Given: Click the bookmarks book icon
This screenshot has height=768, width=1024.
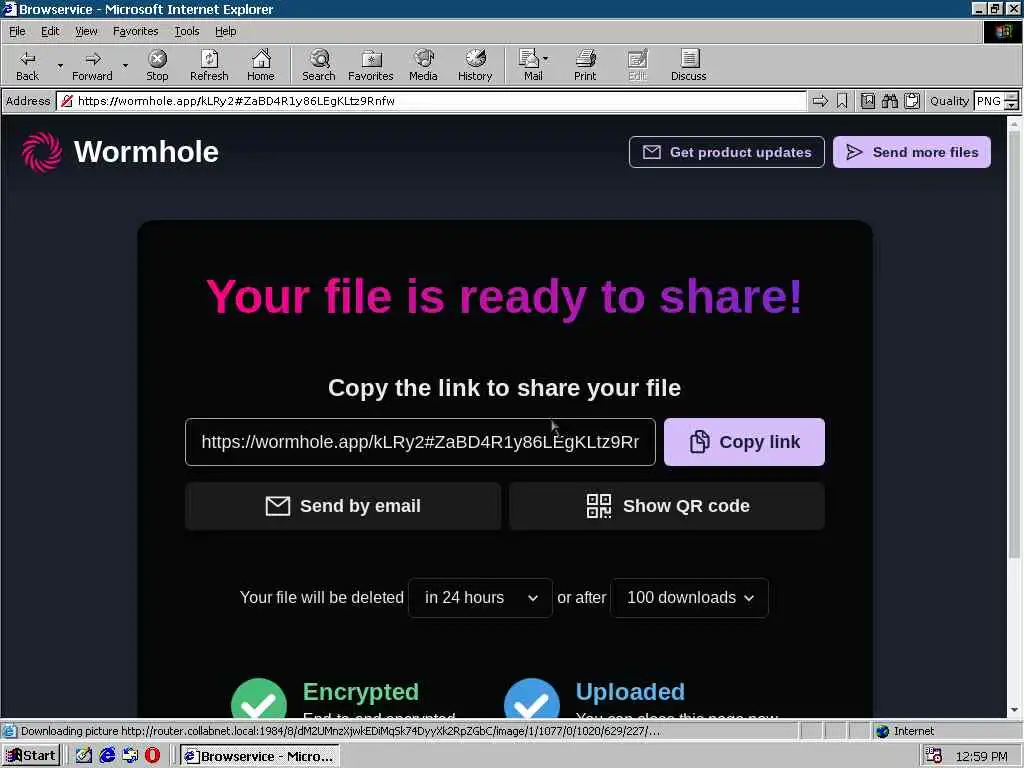Looking at the screenshot, I should click(x=867, y=101).
